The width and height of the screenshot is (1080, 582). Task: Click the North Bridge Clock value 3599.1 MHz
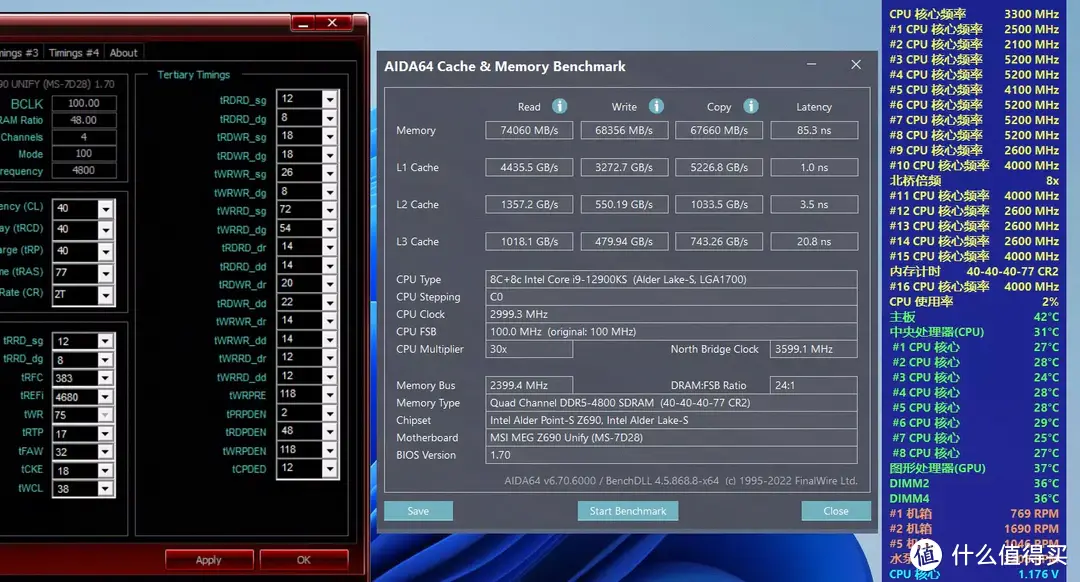pos(813,349)
